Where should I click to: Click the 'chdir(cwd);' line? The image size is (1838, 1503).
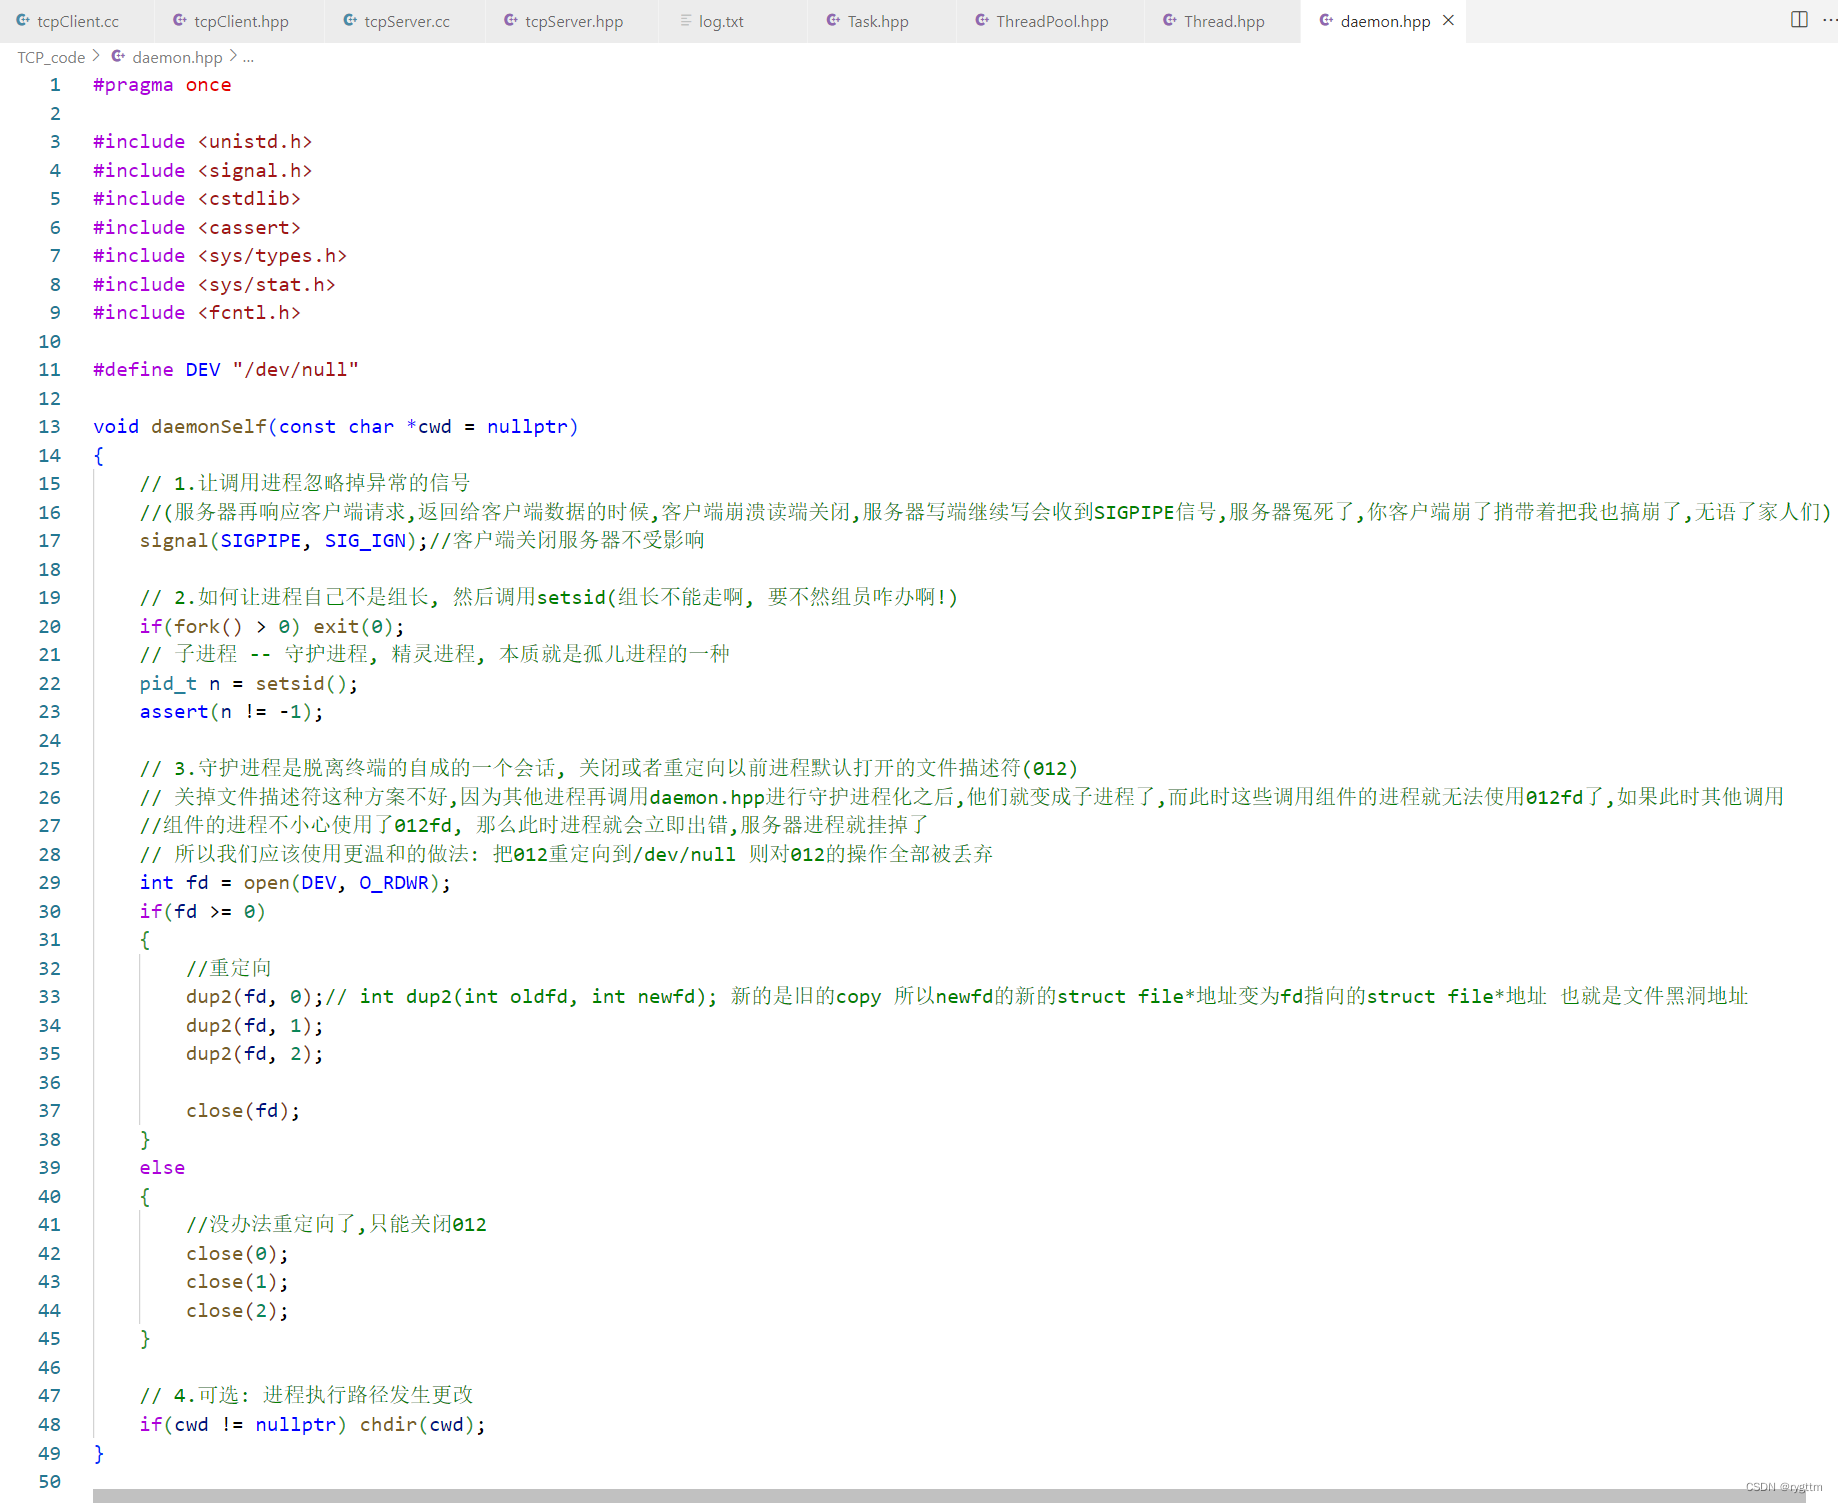(x=423, y=1425)
